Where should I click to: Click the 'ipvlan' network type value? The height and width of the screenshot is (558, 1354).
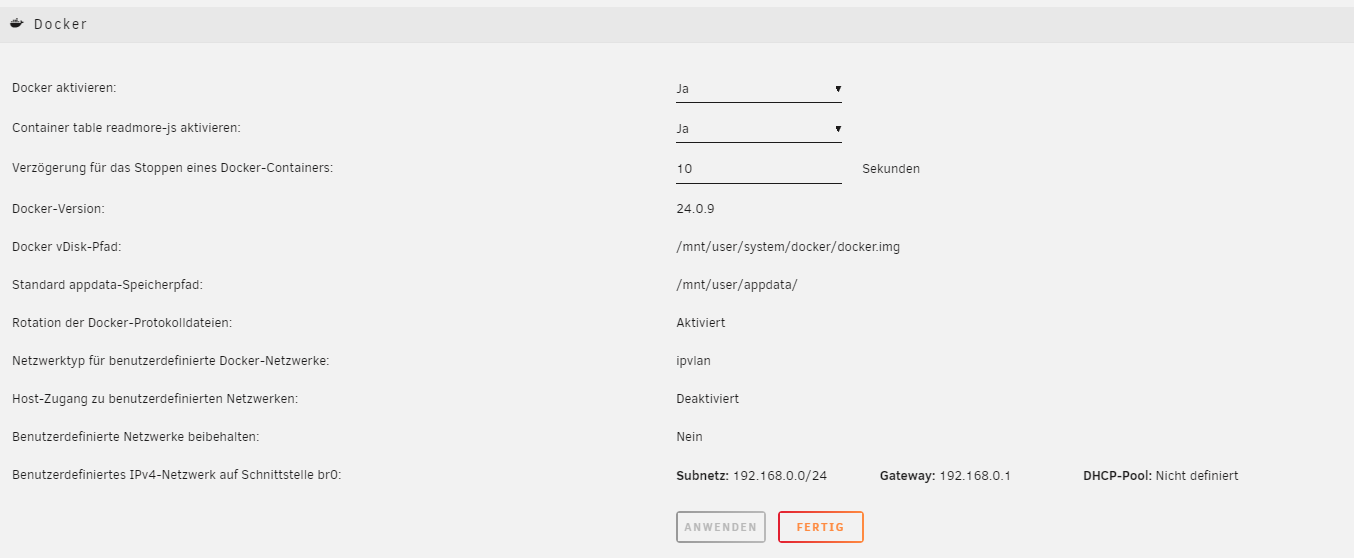[x=694, y=361]
